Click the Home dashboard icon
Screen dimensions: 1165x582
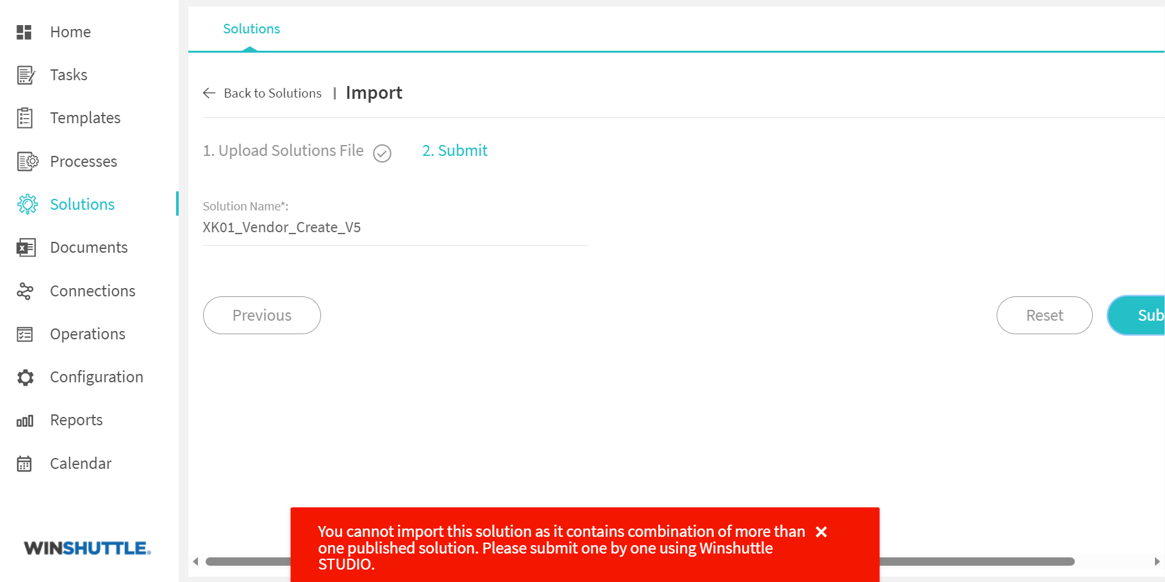point(25,32)
